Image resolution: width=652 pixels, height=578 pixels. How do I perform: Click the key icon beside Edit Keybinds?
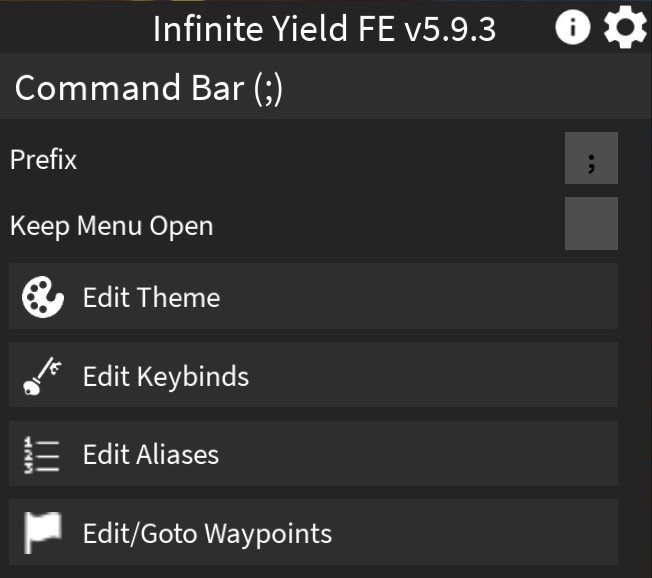42,376
